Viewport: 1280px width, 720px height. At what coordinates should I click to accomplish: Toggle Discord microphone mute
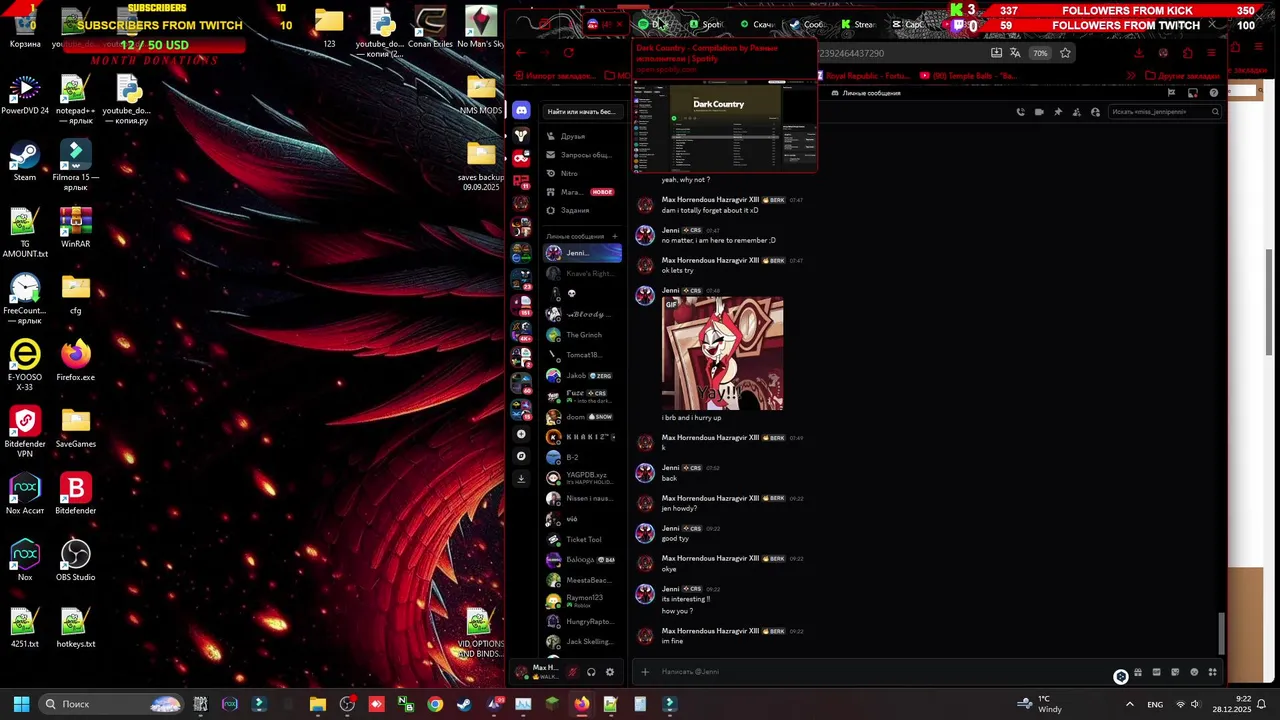572,672
